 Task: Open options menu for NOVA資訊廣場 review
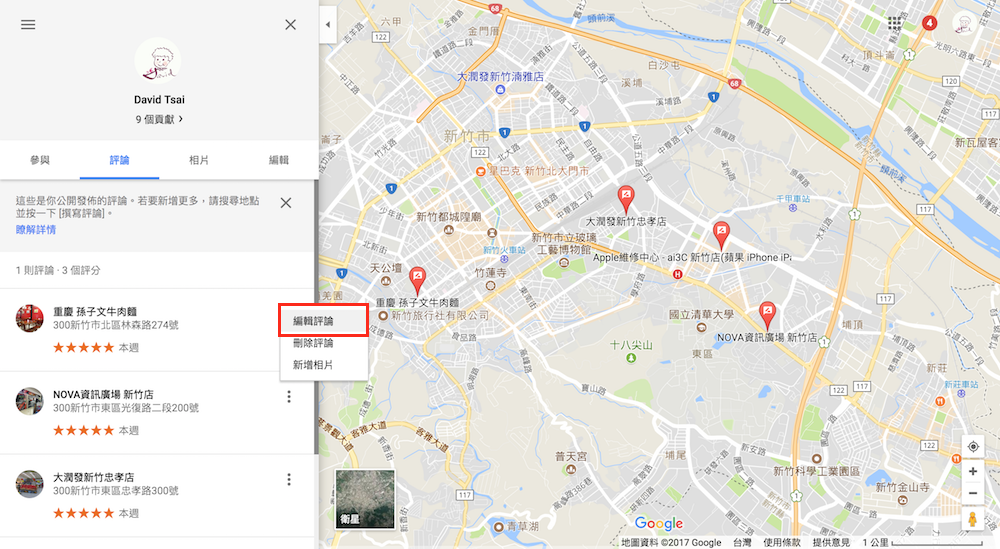point(289,397)
